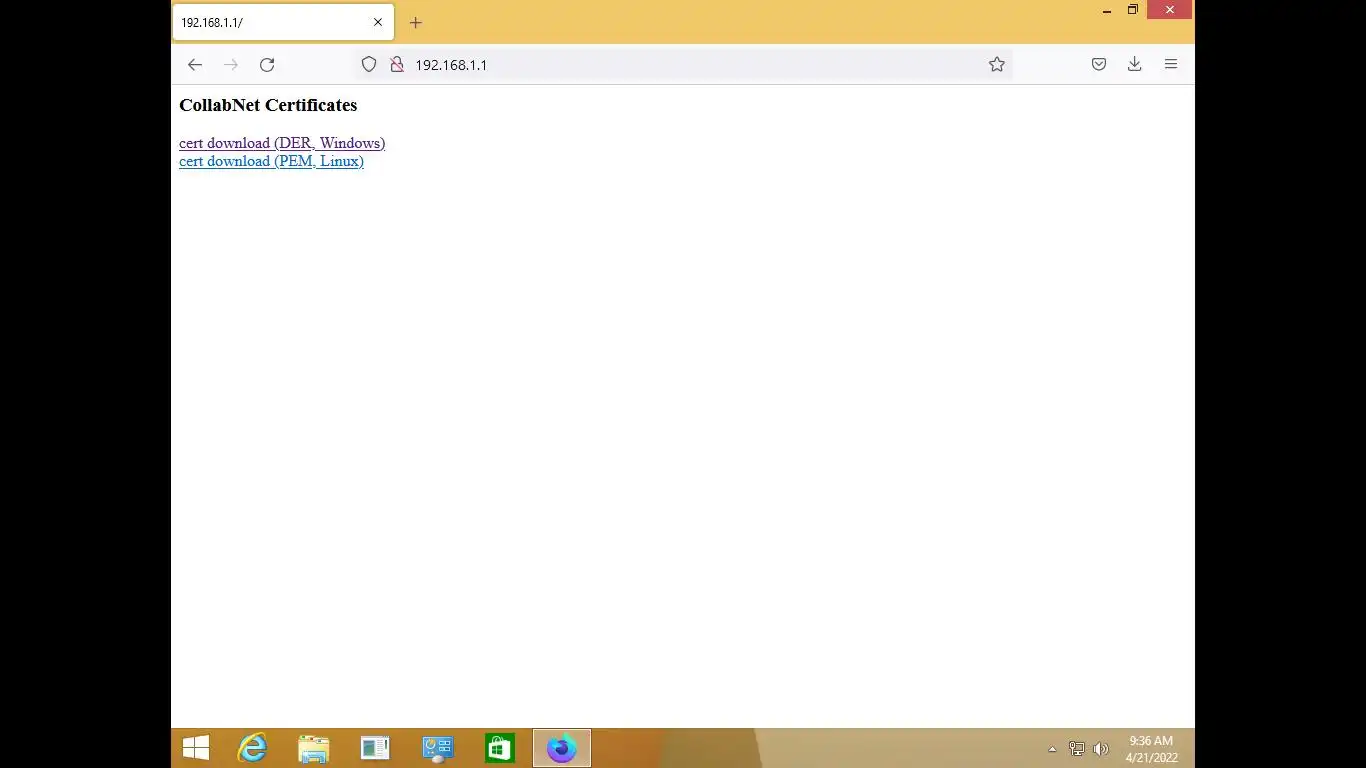Minimize the Firefox window
The image size is (1366, 768).
click(1107, 10)
